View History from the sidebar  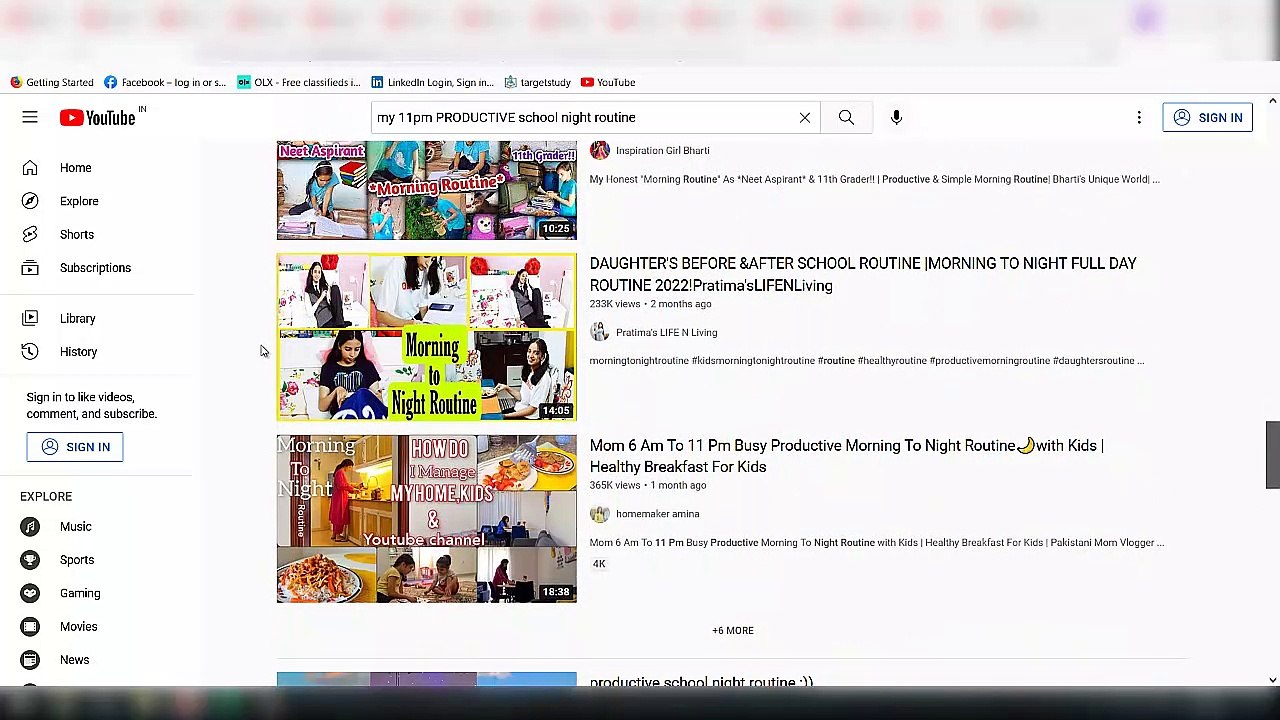point(78,351)
